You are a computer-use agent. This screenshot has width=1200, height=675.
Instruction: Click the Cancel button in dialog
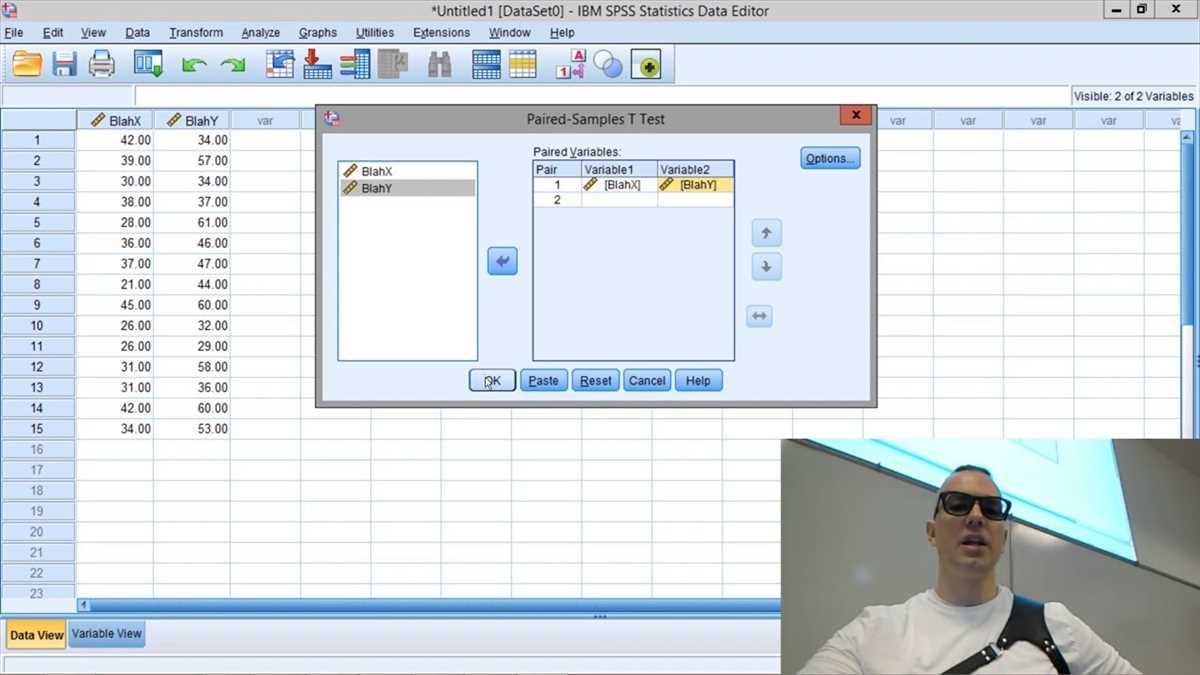647,380
